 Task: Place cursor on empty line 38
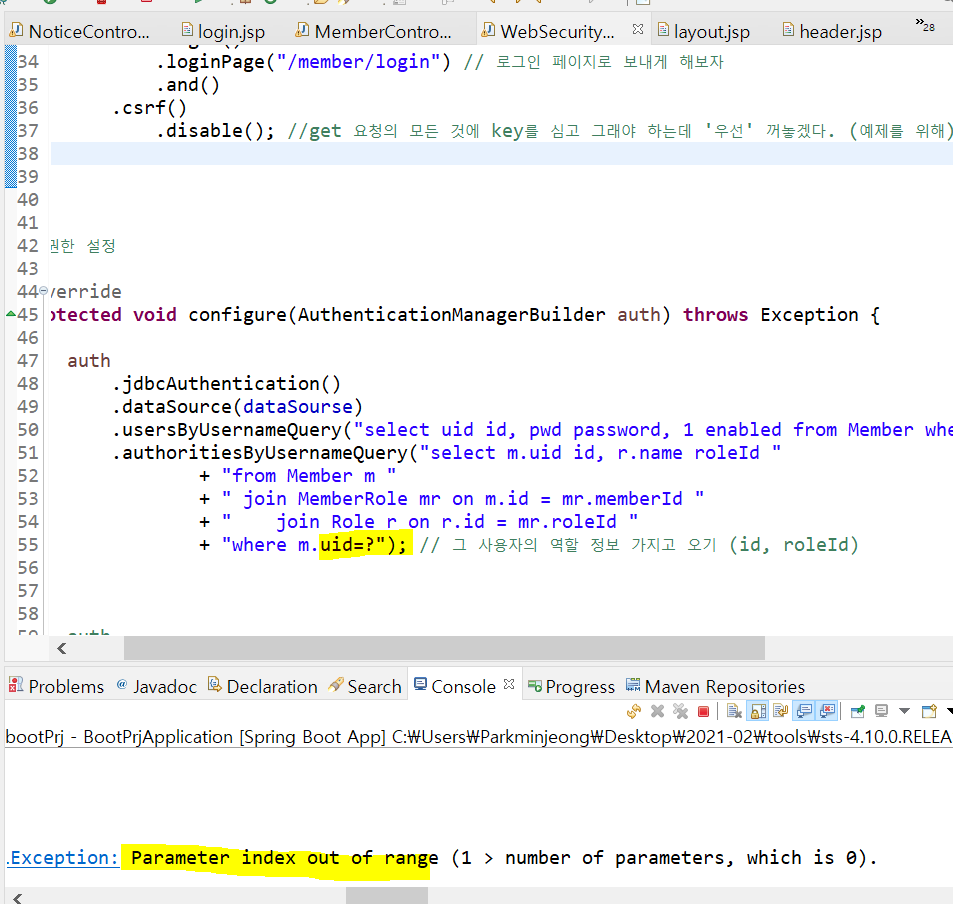(x=501, y=154)
